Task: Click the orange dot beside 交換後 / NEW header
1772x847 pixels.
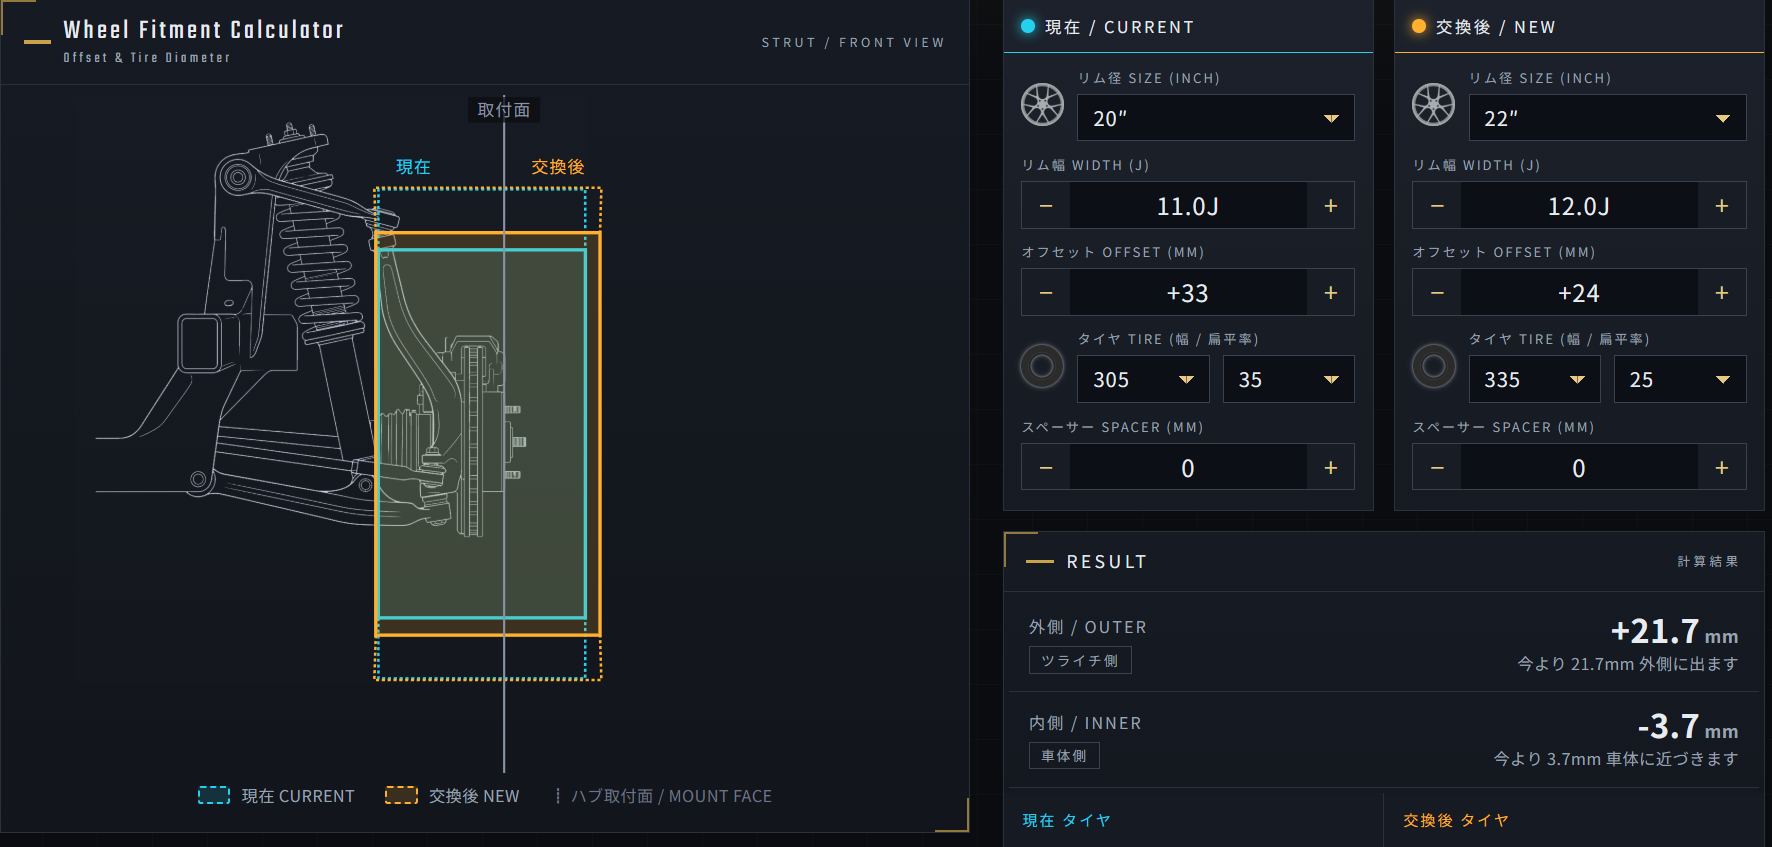Action: click(x=1418, y=26)
